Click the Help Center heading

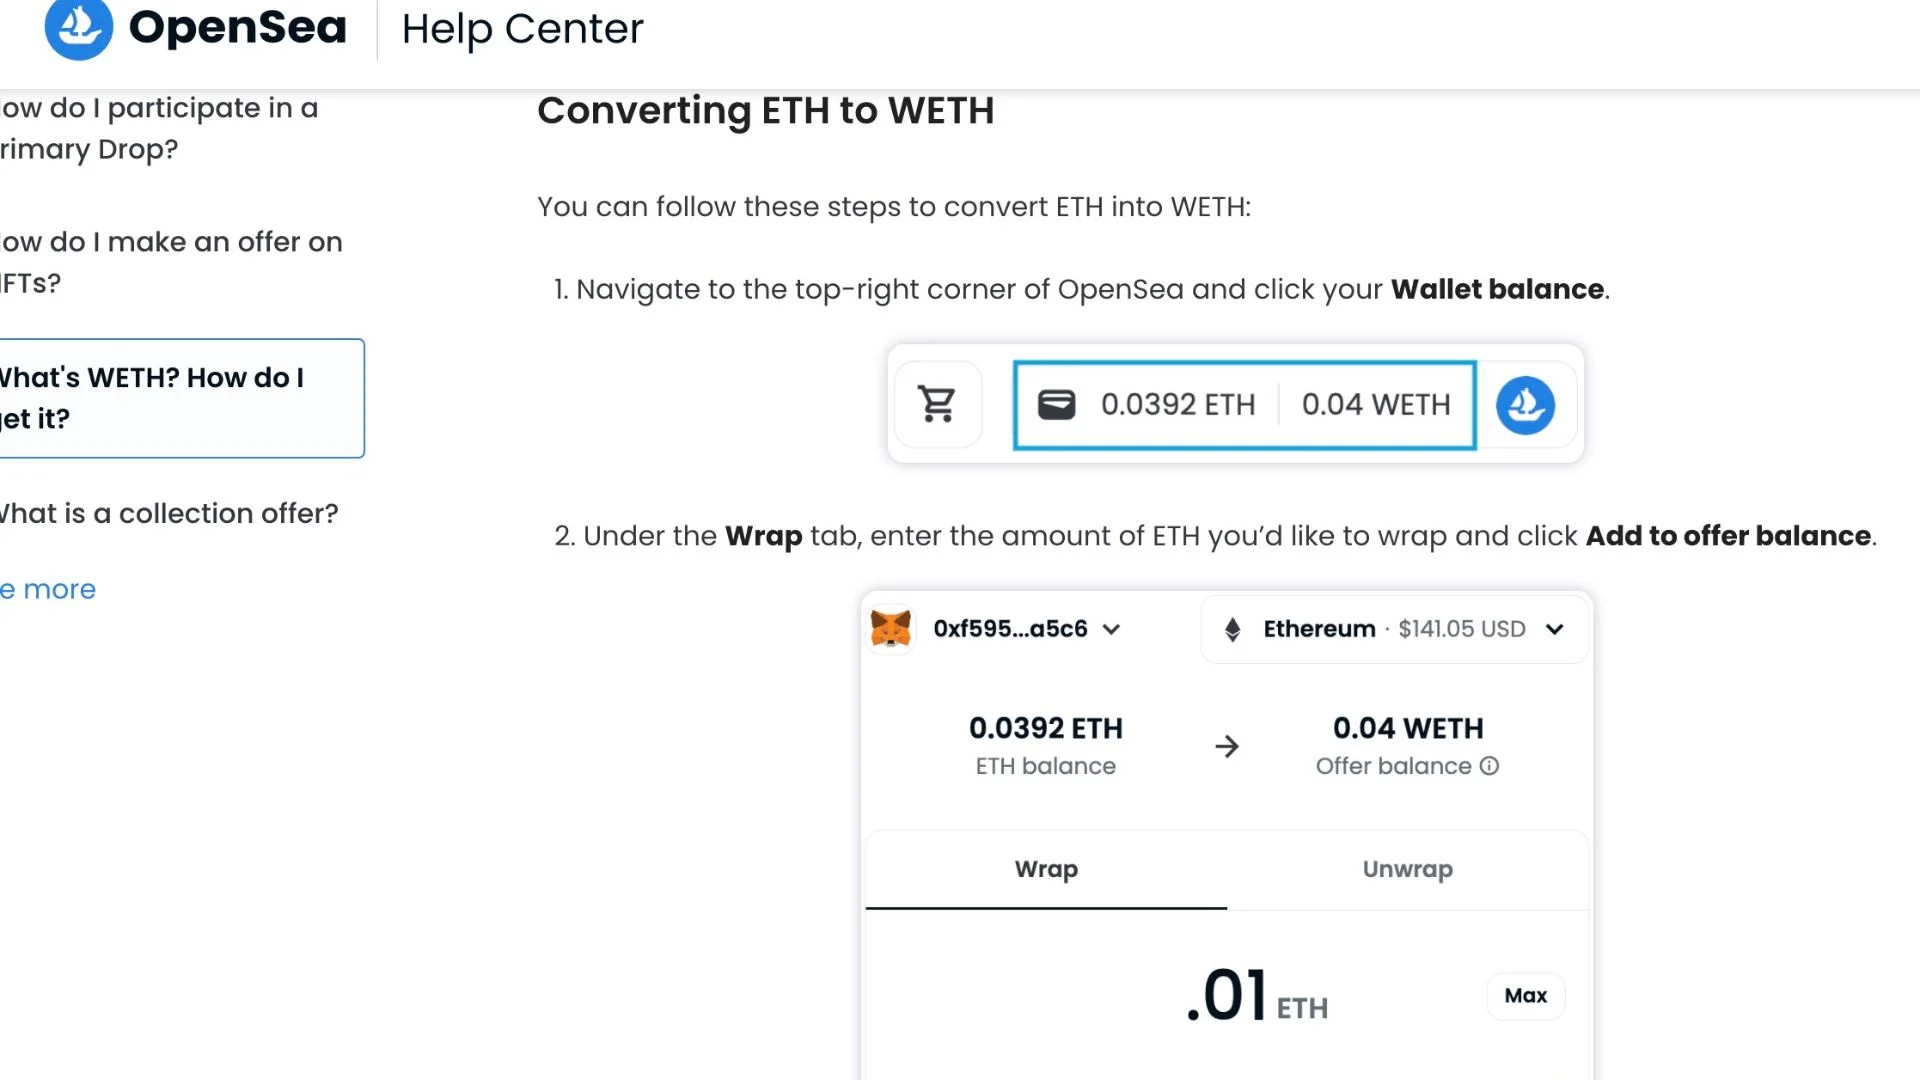click(x=520, y=29)
